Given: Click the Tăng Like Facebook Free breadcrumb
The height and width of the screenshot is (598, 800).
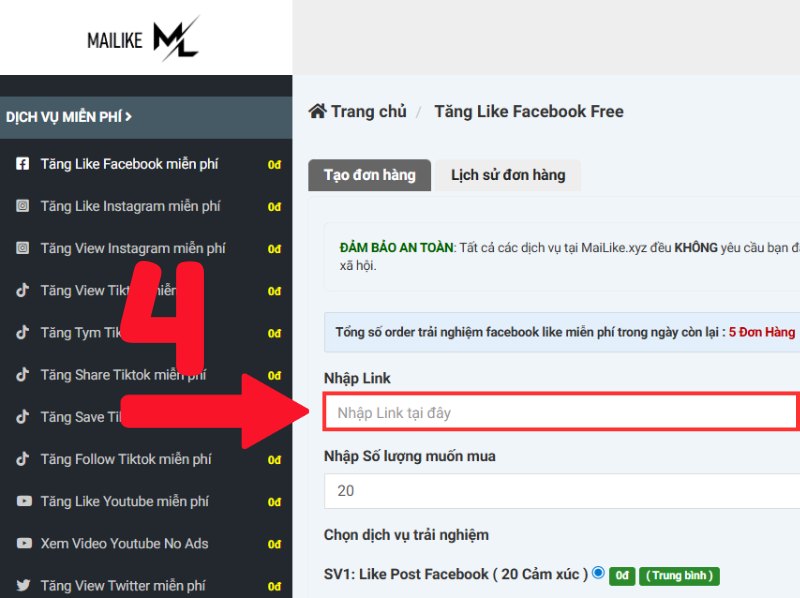Looking at the screenshot, I should click(x=529, y=111).
